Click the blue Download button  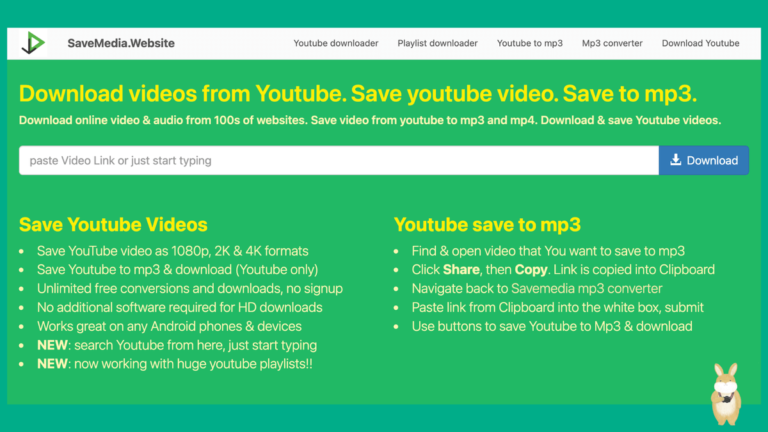[x=704, y=160]
